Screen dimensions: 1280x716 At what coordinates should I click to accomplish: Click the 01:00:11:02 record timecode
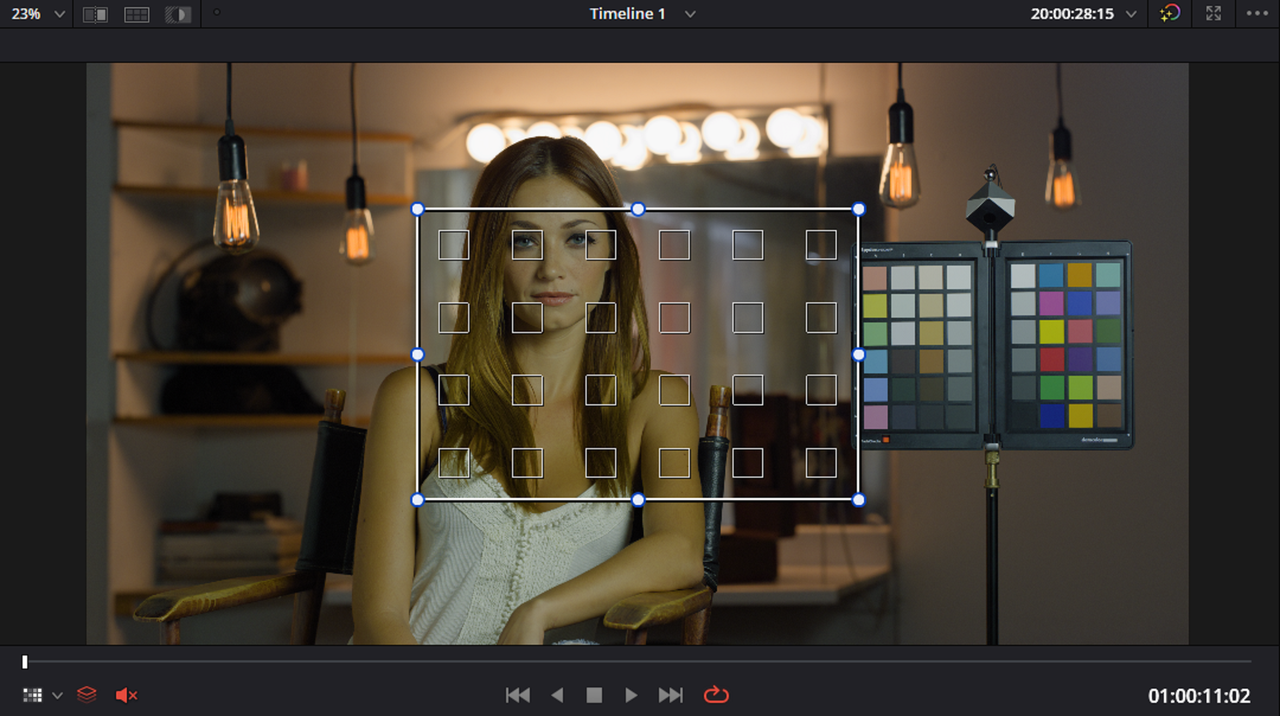pyautogui.click(x=1200, y=695)
